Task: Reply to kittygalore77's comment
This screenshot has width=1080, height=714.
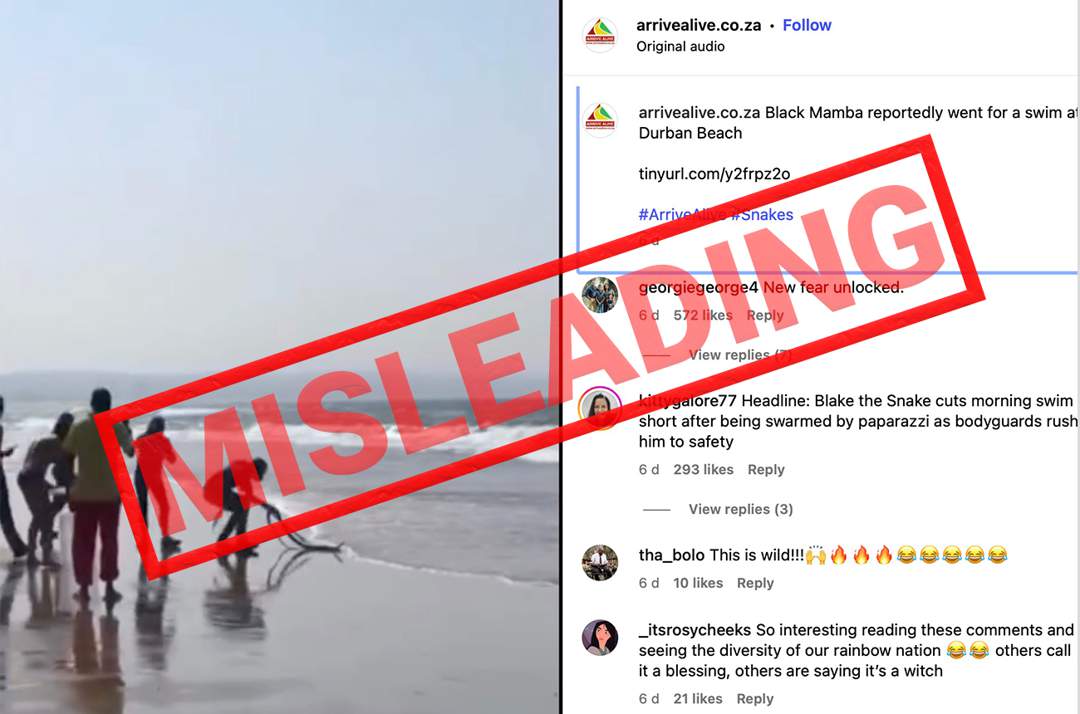Action: [766, 470]
